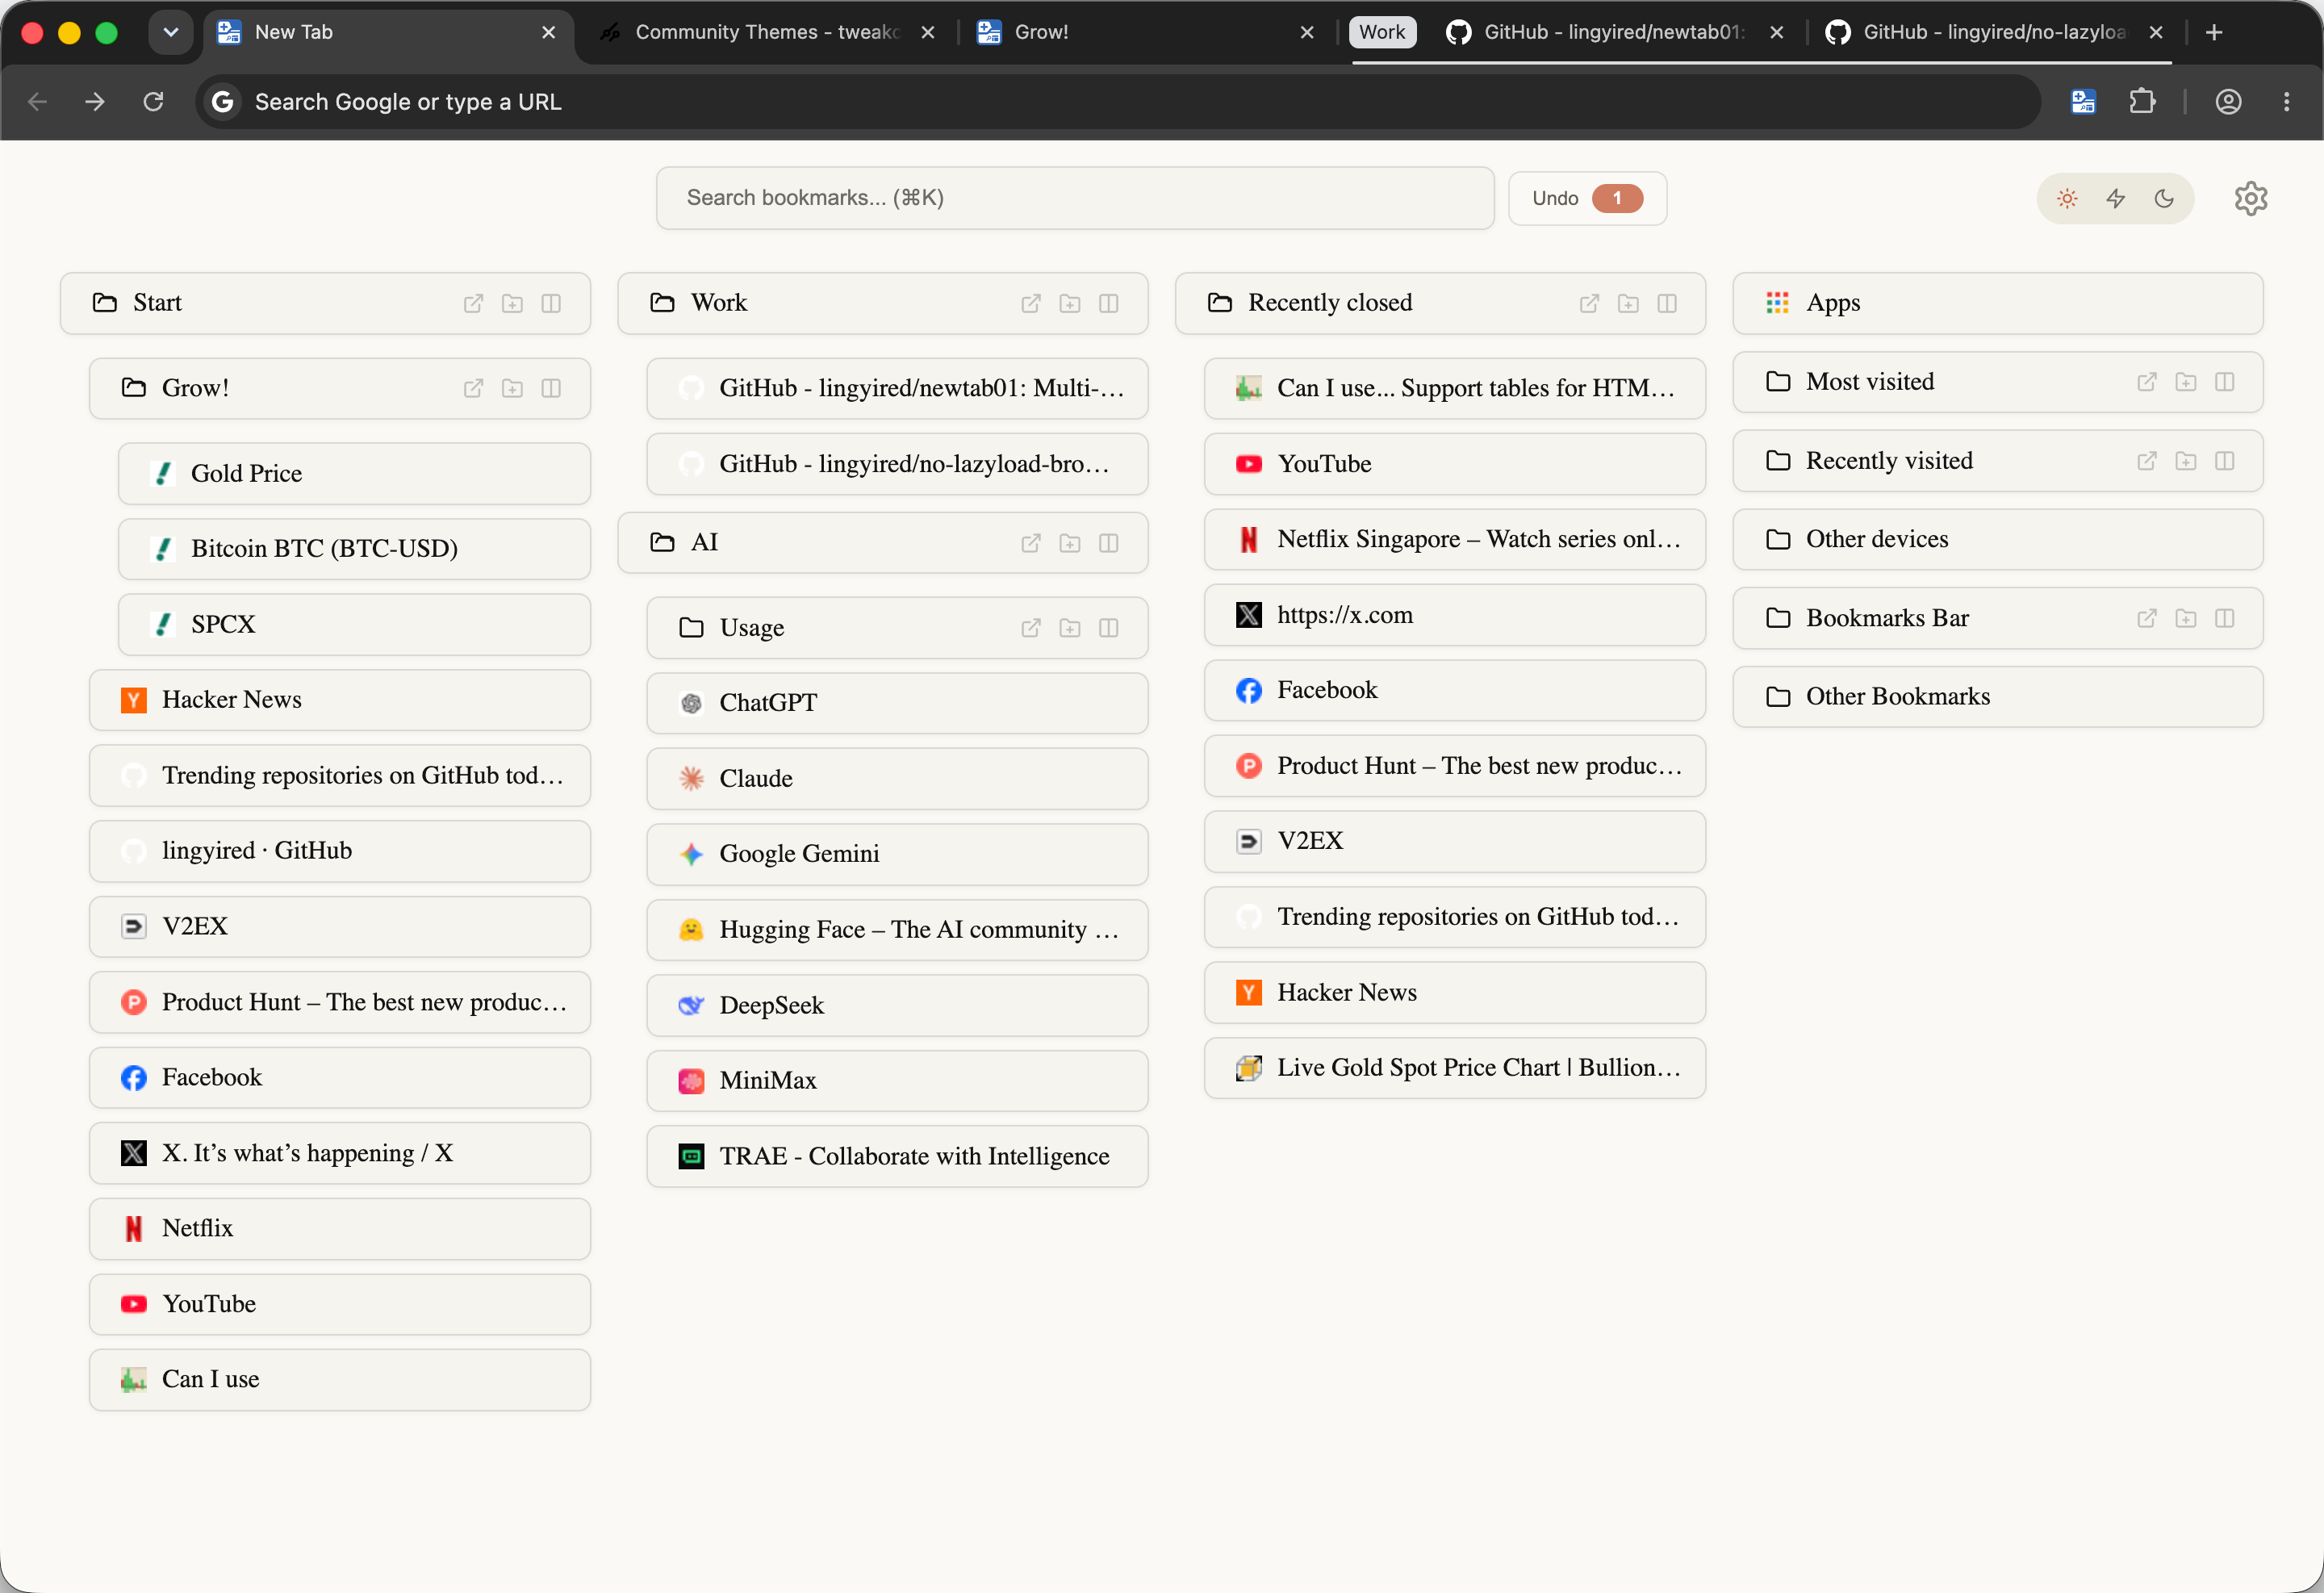Click the open-all icon on Recently closed
Viewport: 2324px width, 1593px height.
pyautogui.click(x=1589, y=303)
